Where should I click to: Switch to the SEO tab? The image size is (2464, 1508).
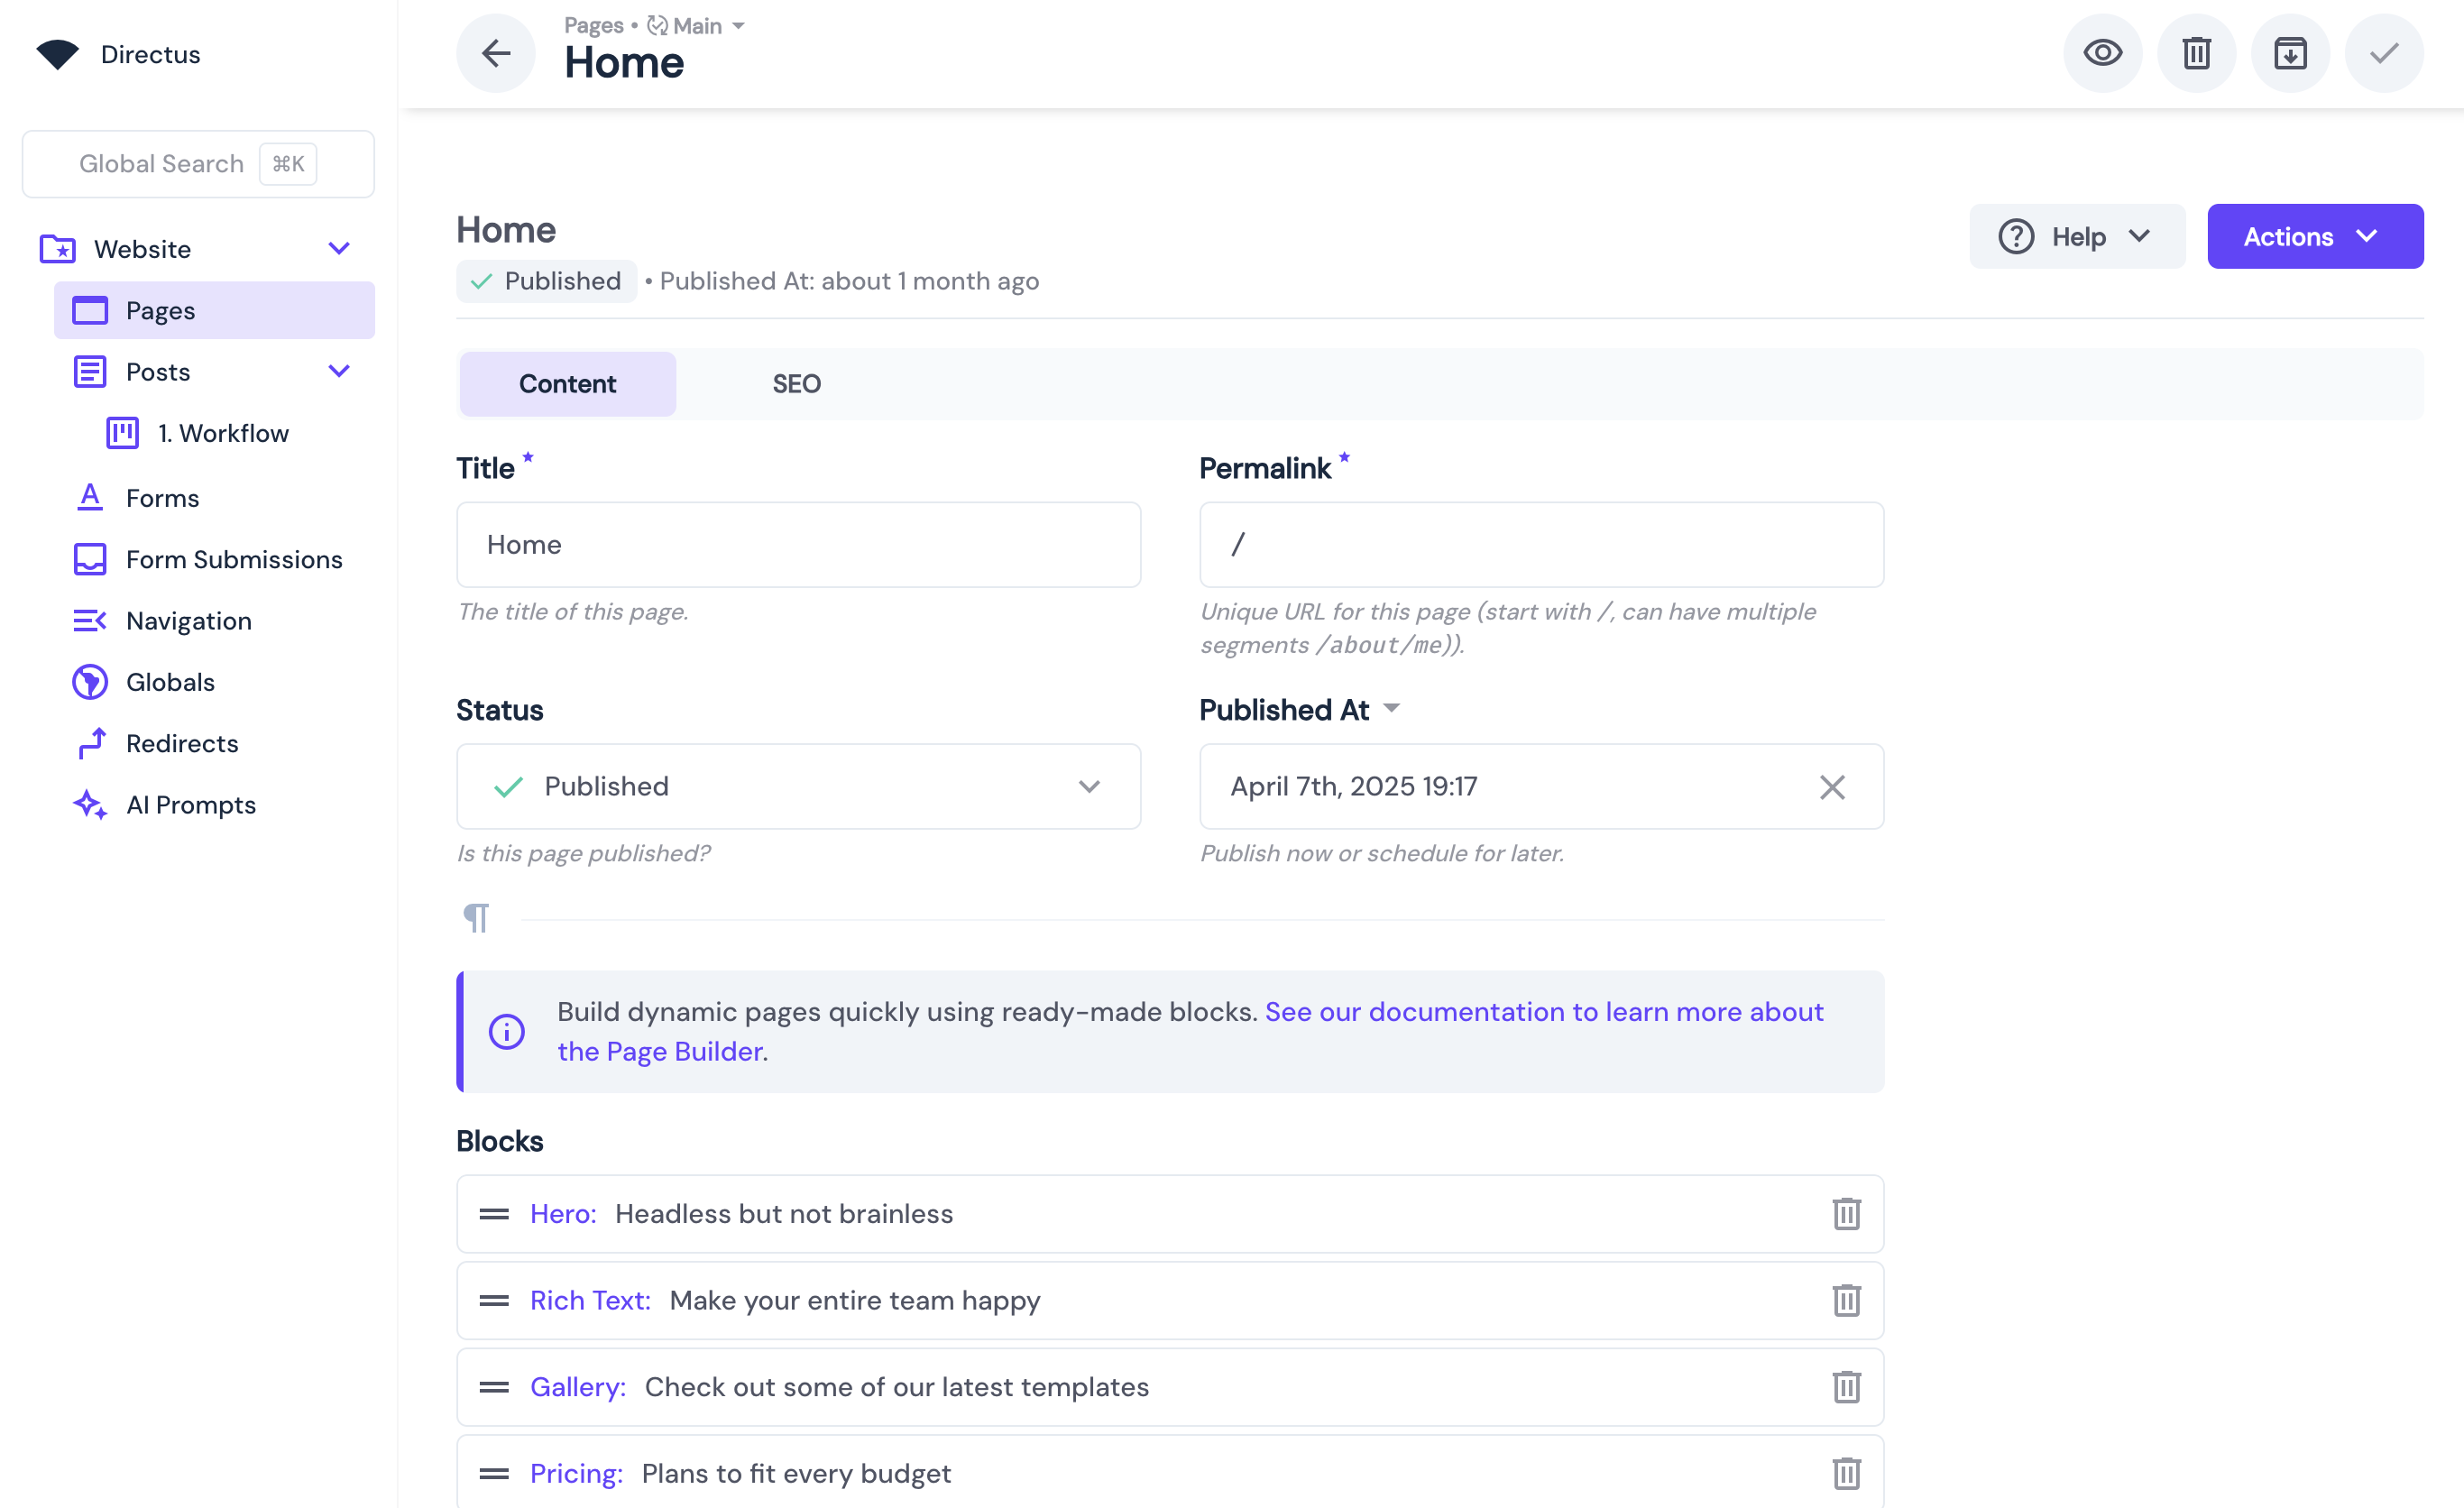(x=796, y=383)
